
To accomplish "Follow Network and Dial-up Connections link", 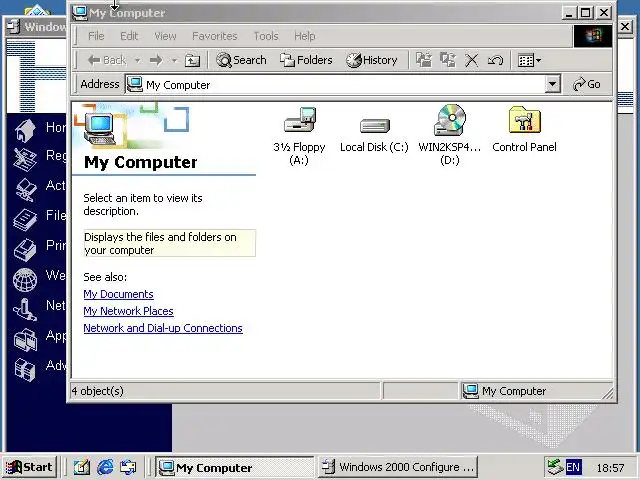I will pyautogui.click(x=163, y=328).
